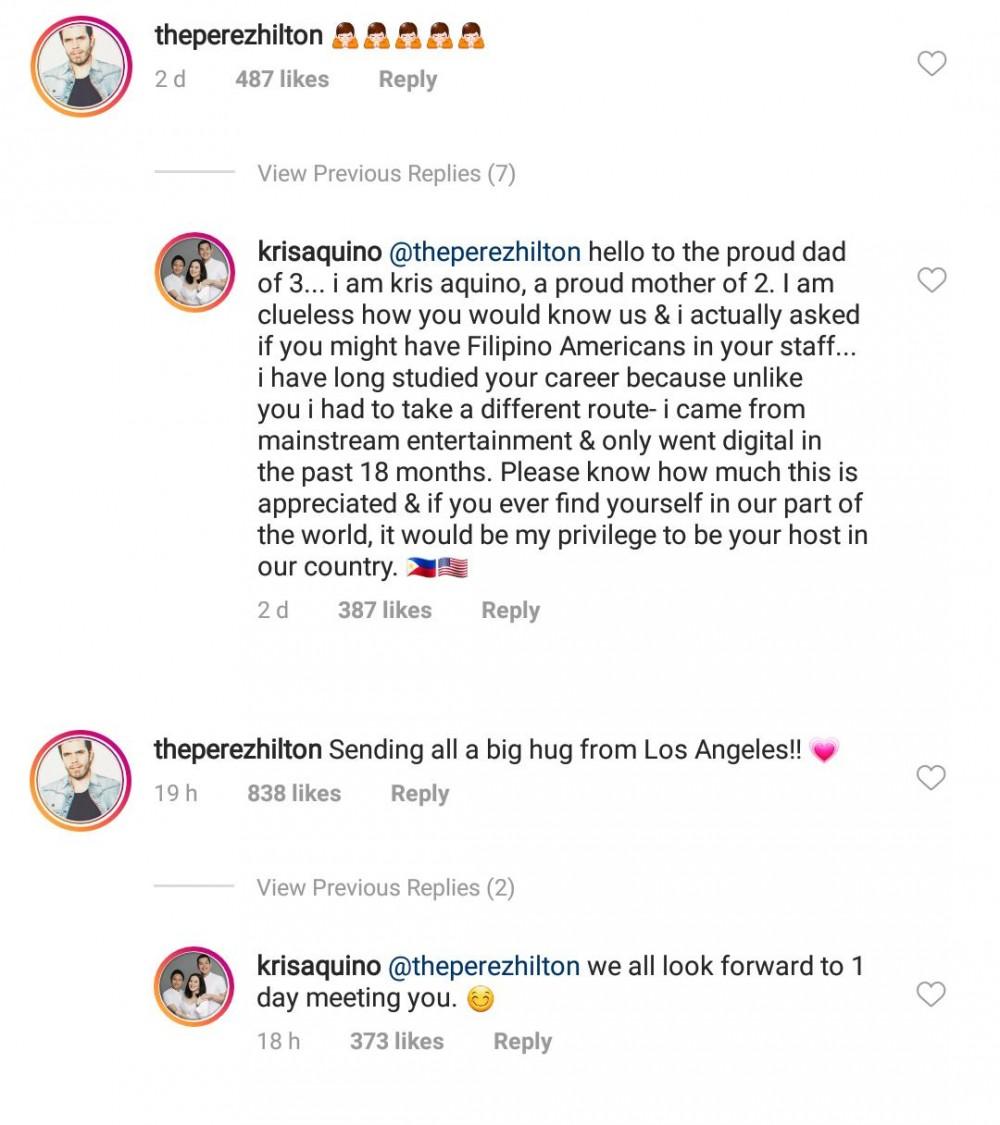Tap heart on 'look forward to 1 day meeting you'

click(x=931, y=994)
